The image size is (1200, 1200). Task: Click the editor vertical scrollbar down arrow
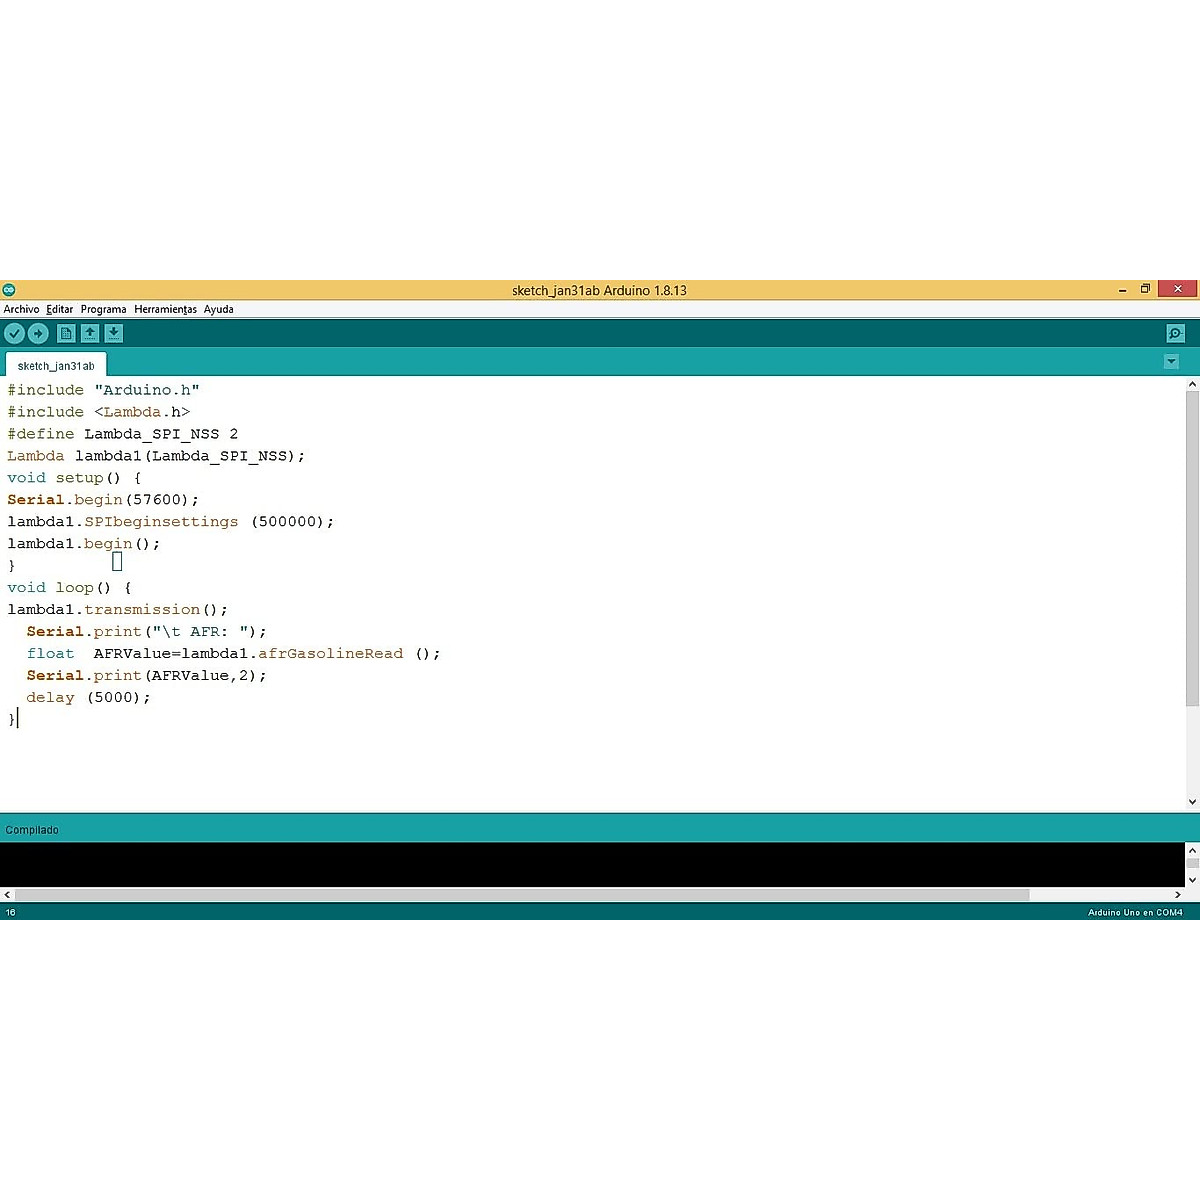(1192, 801)
